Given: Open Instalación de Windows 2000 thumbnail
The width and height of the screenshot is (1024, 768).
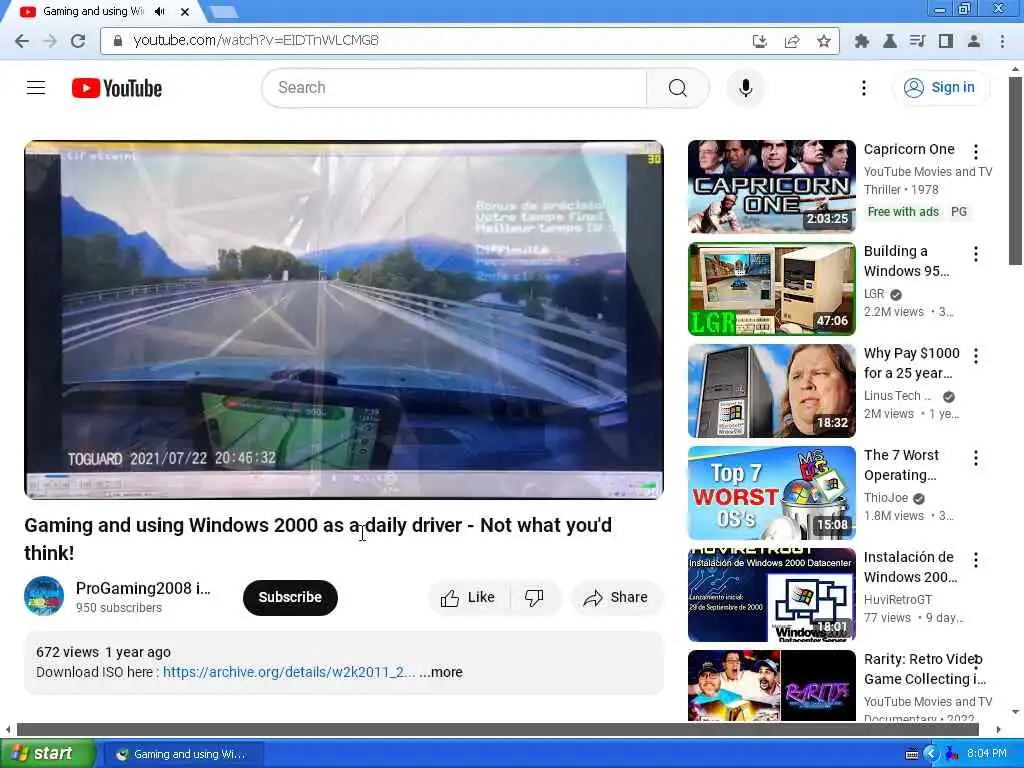Looking at the screenshot, I should [771, 594].
